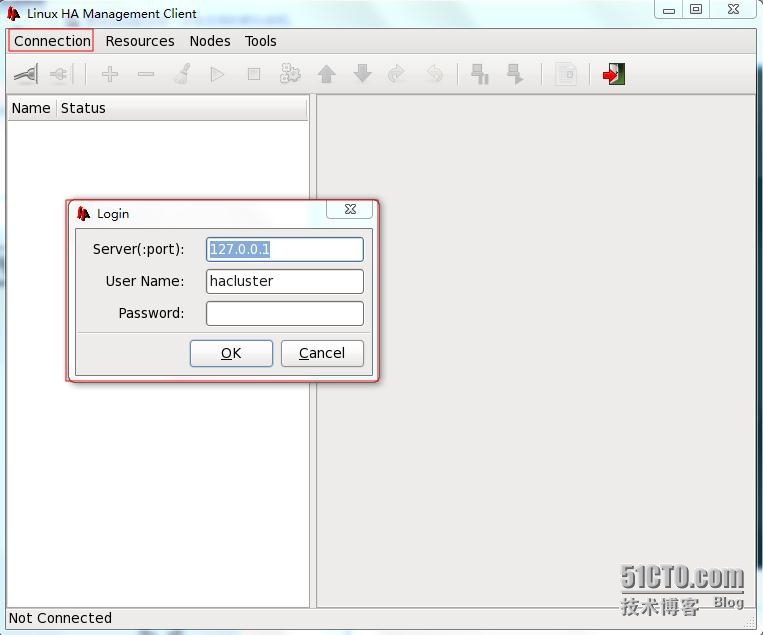Viewport: 763px width, 635px height.
Task: Minimize the Linux HA Management Client window
Action: (x=669, y=10)
